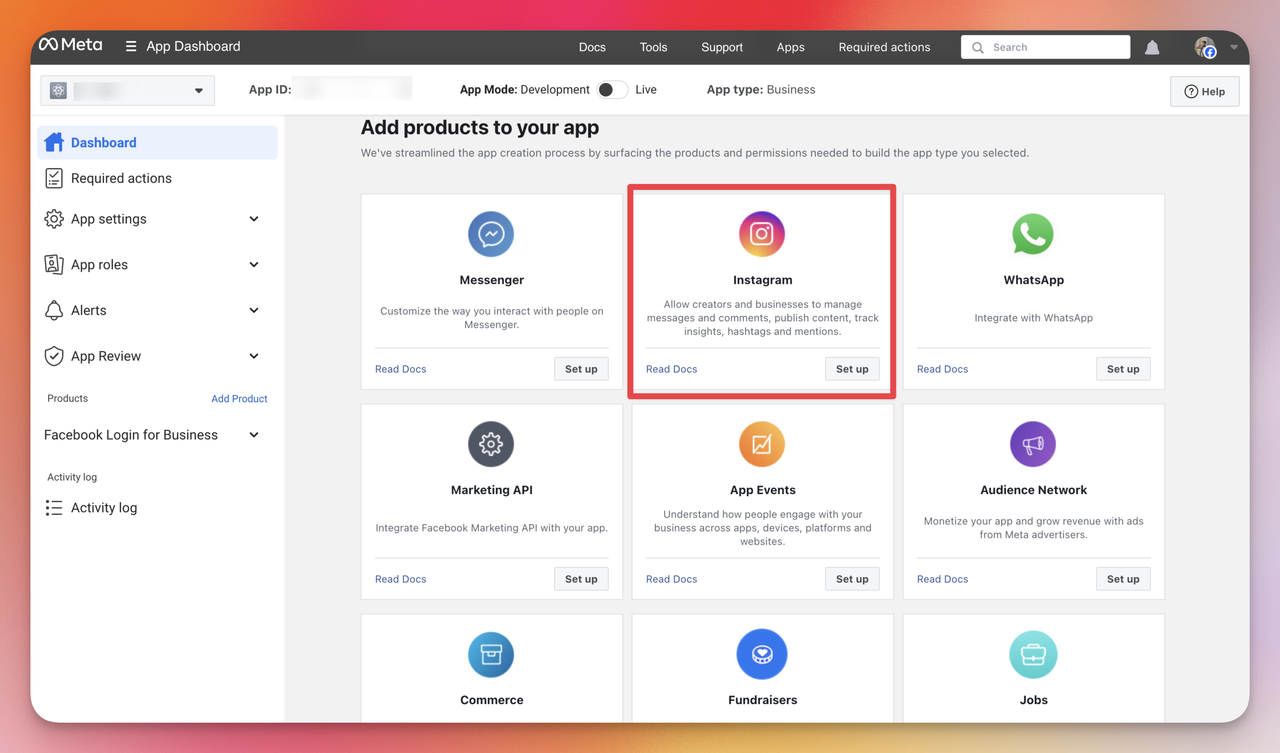
Task: Click the WhatsApp product icon
Action: tap(1033, 234)
